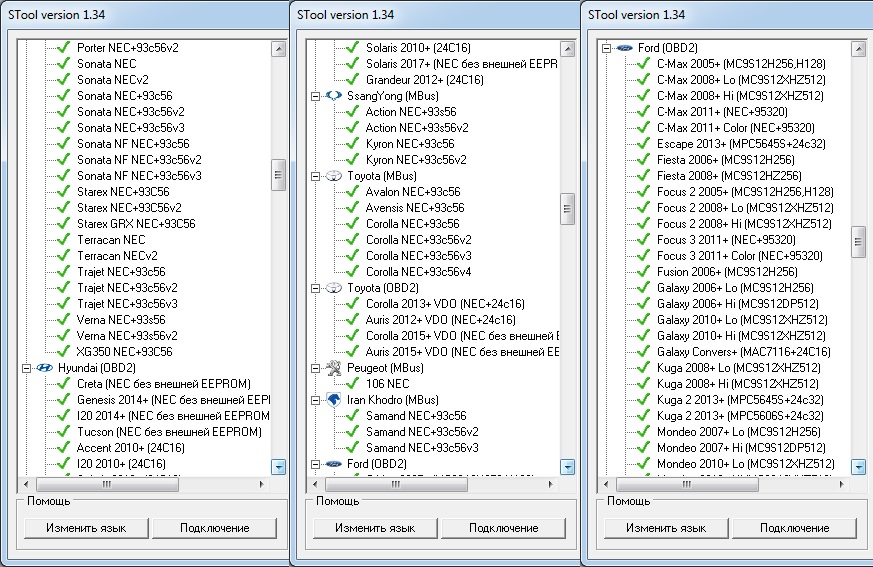Click Подключение button in right window
This screenshot has width=873, height=567.
[794, 528]
